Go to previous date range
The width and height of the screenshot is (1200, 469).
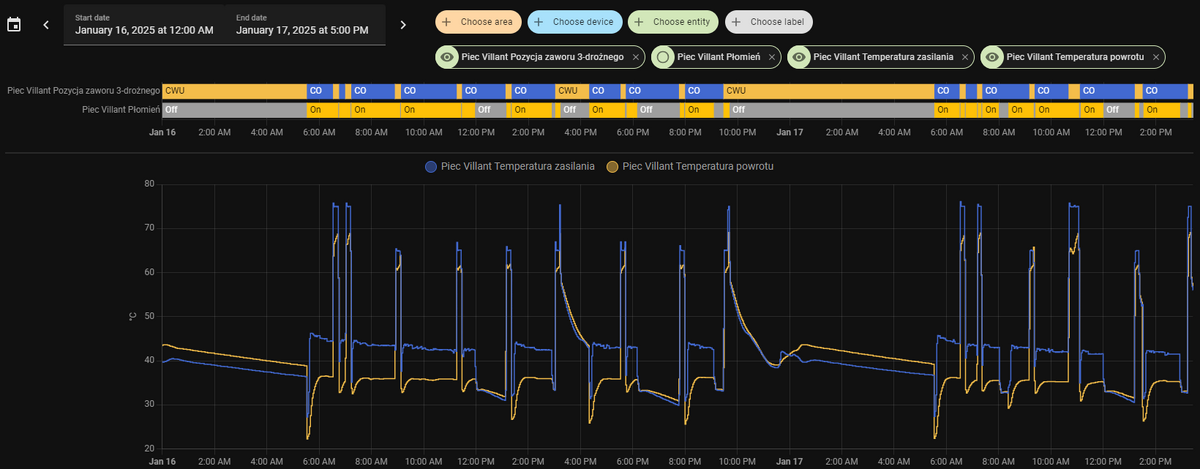point(46,24)
